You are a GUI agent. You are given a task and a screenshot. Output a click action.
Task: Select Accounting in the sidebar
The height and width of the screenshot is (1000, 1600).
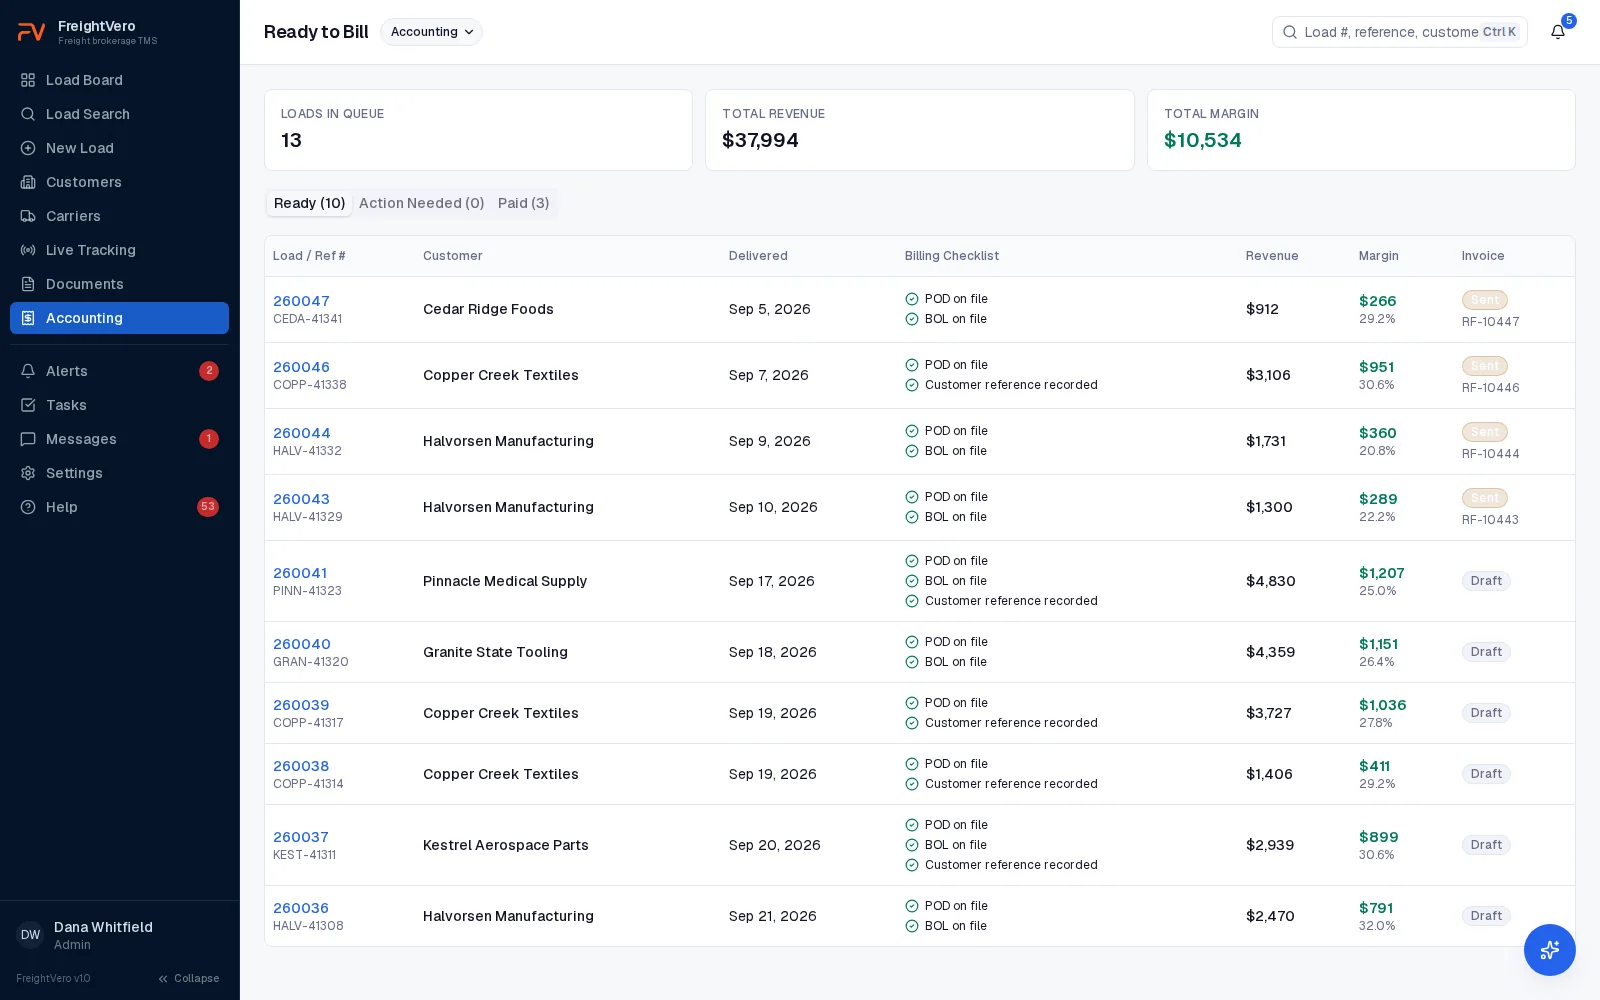pyautogui.click(x=119, y=318)
